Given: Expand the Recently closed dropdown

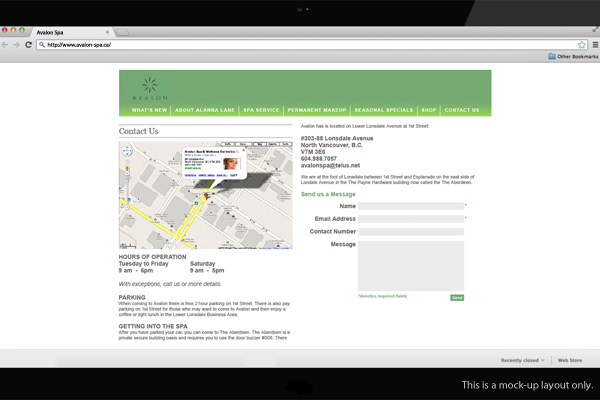Looking at the screenshot, I should click(x=523, y=360).
